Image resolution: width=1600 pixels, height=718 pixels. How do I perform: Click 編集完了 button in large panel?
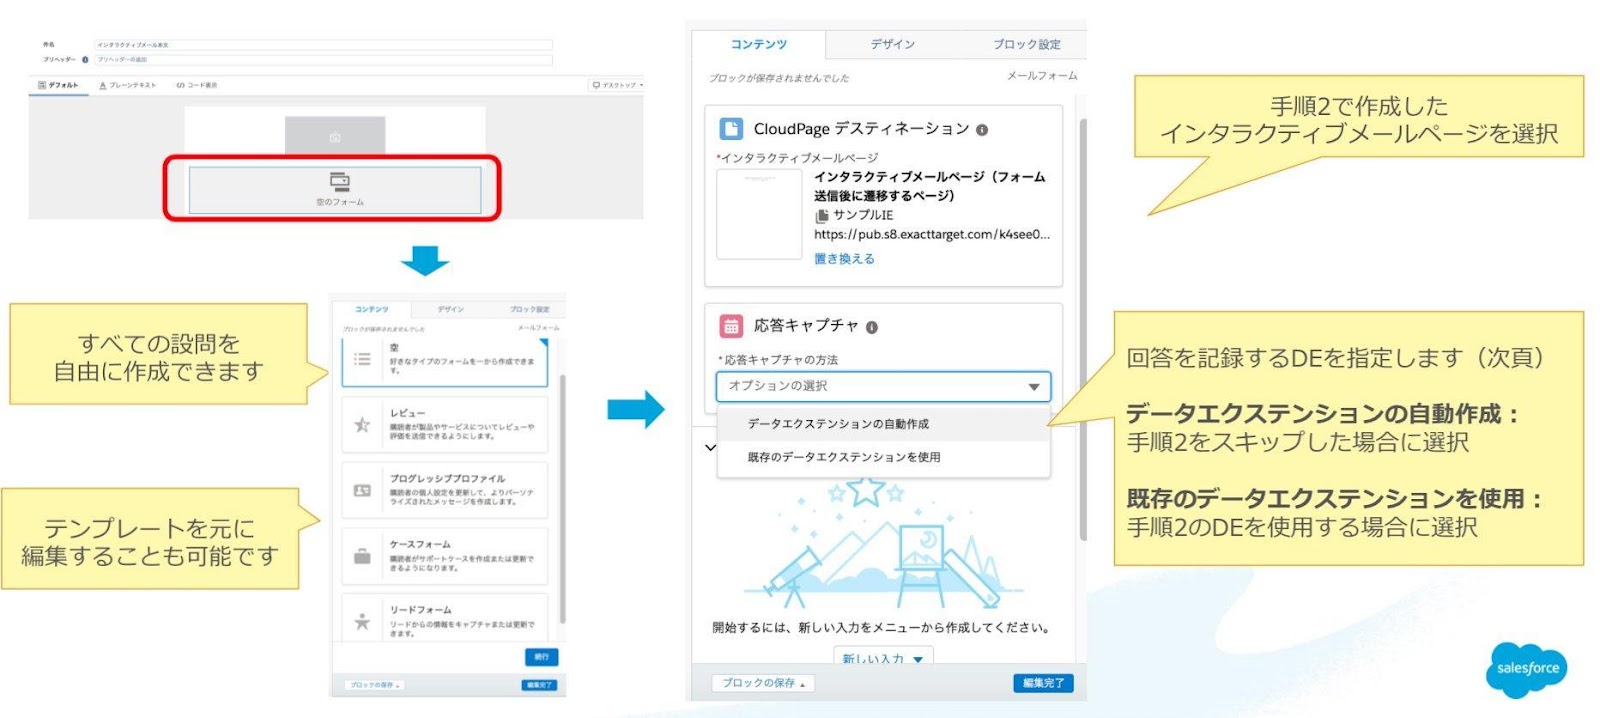click(1043, 683)
